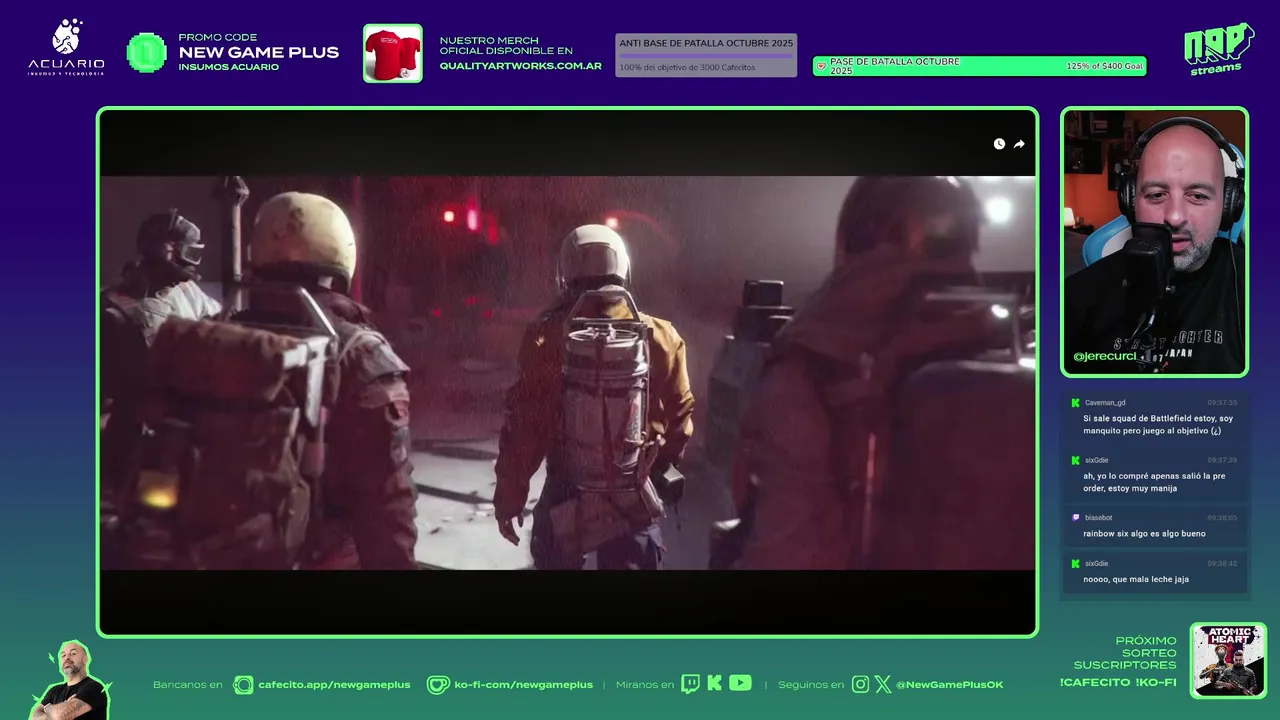This screenshot has width=1280, height=720.
Task: Click the YouTube icon after Miranos en
Action: (740, 683)
